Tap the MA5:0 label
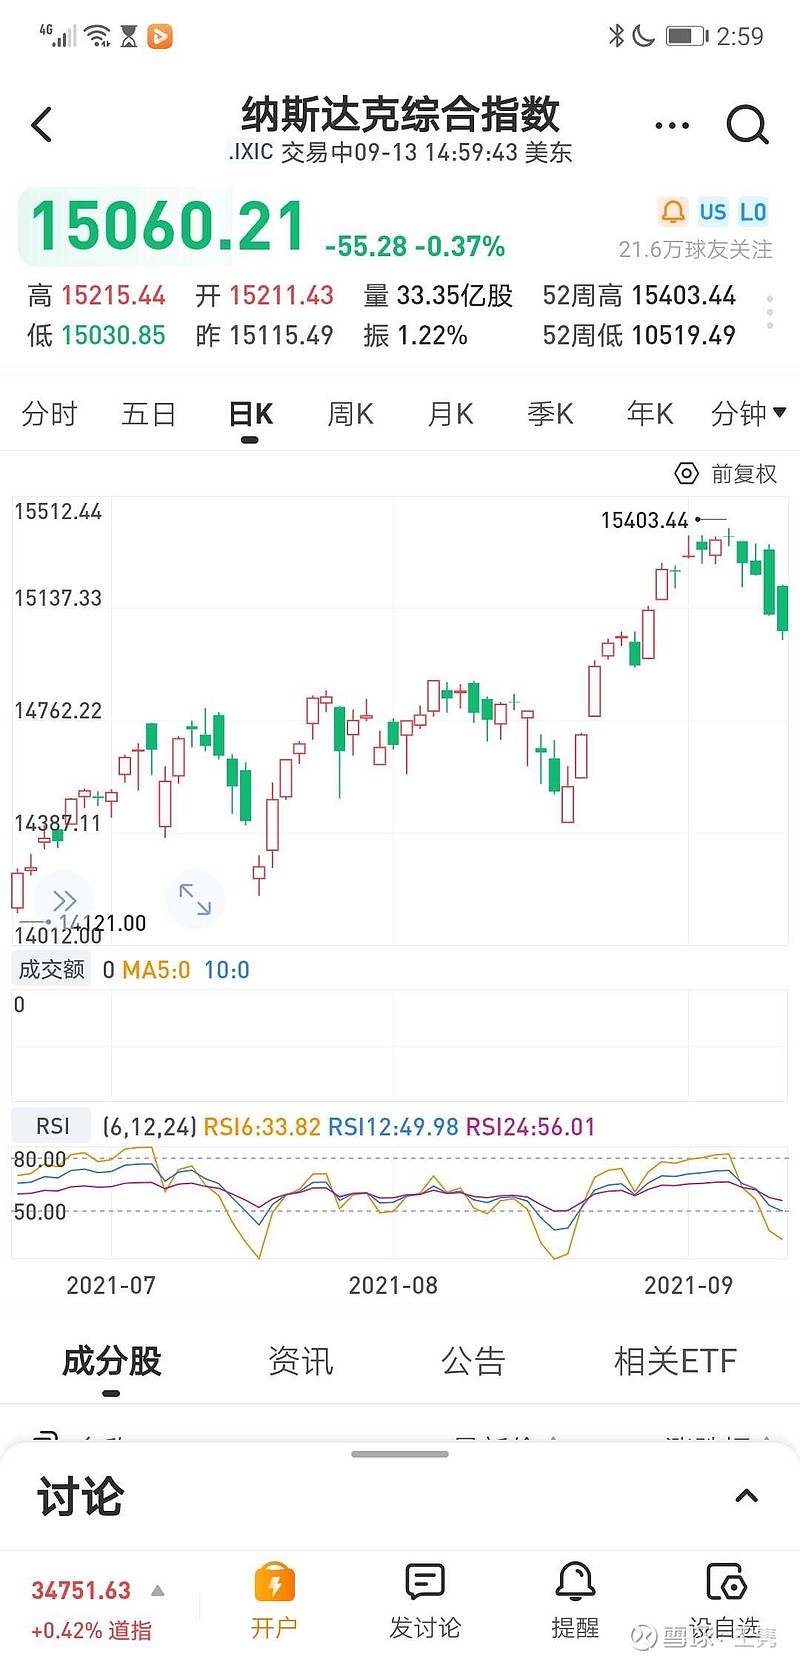The image size is (800, 1662). (156, 970)
